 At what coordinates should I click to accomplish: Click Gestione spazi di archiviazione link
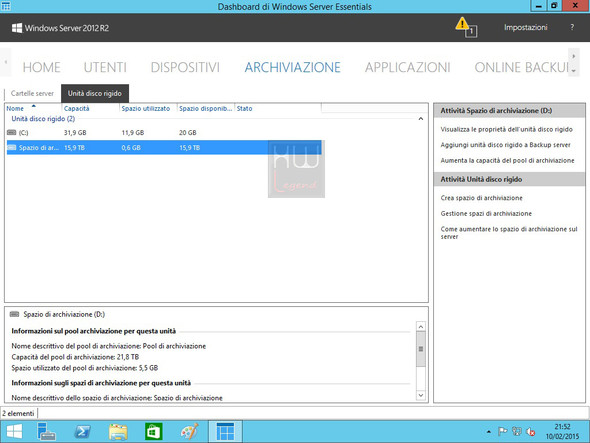tap(486, 213)
